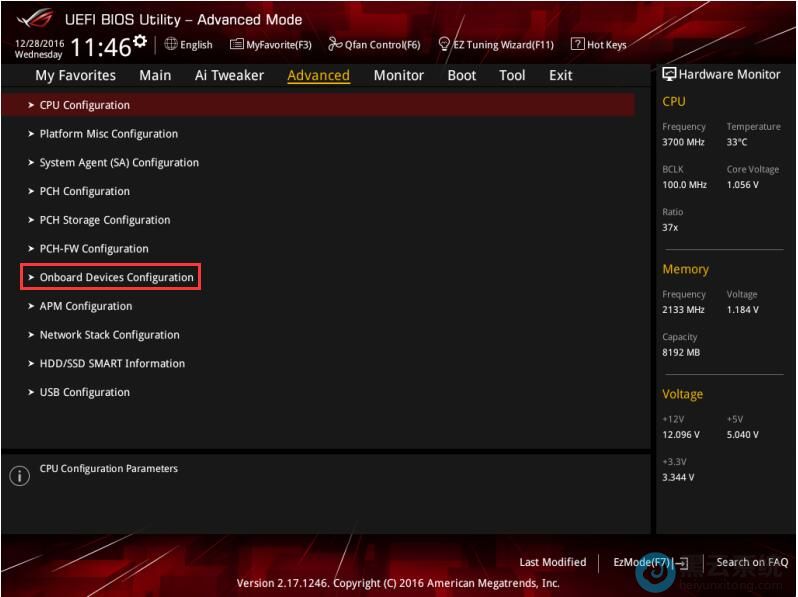Click the EZ Tuning Wizard lightbulb icon

[x=444, y=44]
